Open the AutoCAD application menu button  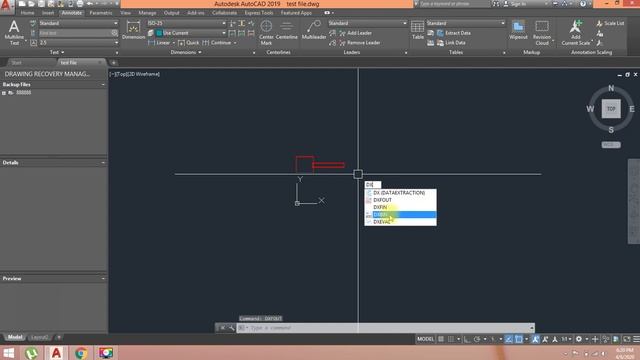[6, 6]
